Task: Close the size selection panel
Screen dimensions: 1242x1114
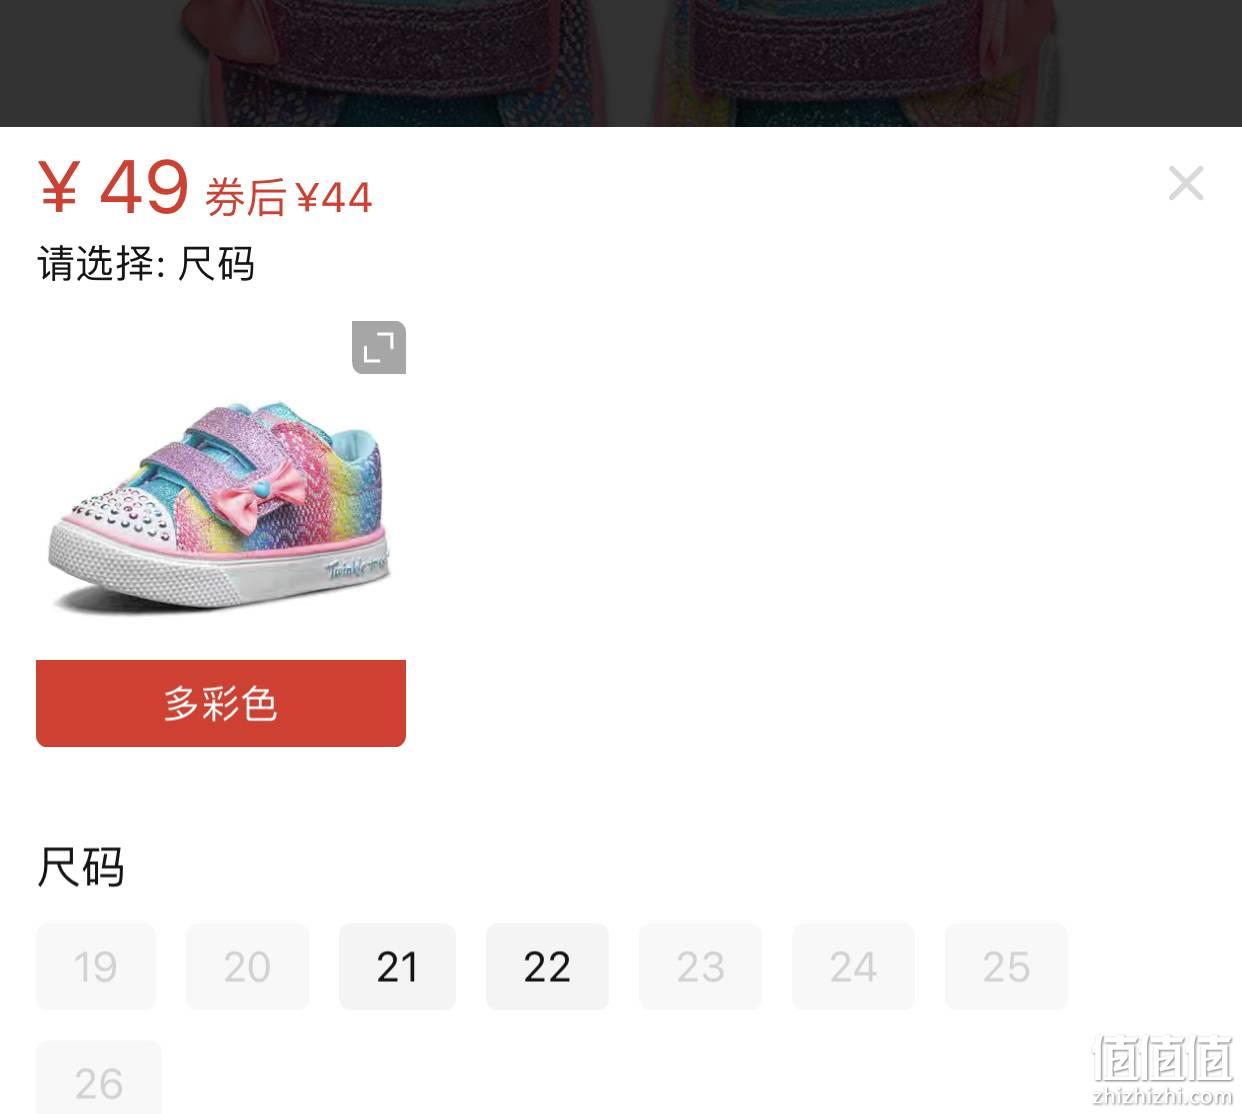Action: [x=1186, y=183]
